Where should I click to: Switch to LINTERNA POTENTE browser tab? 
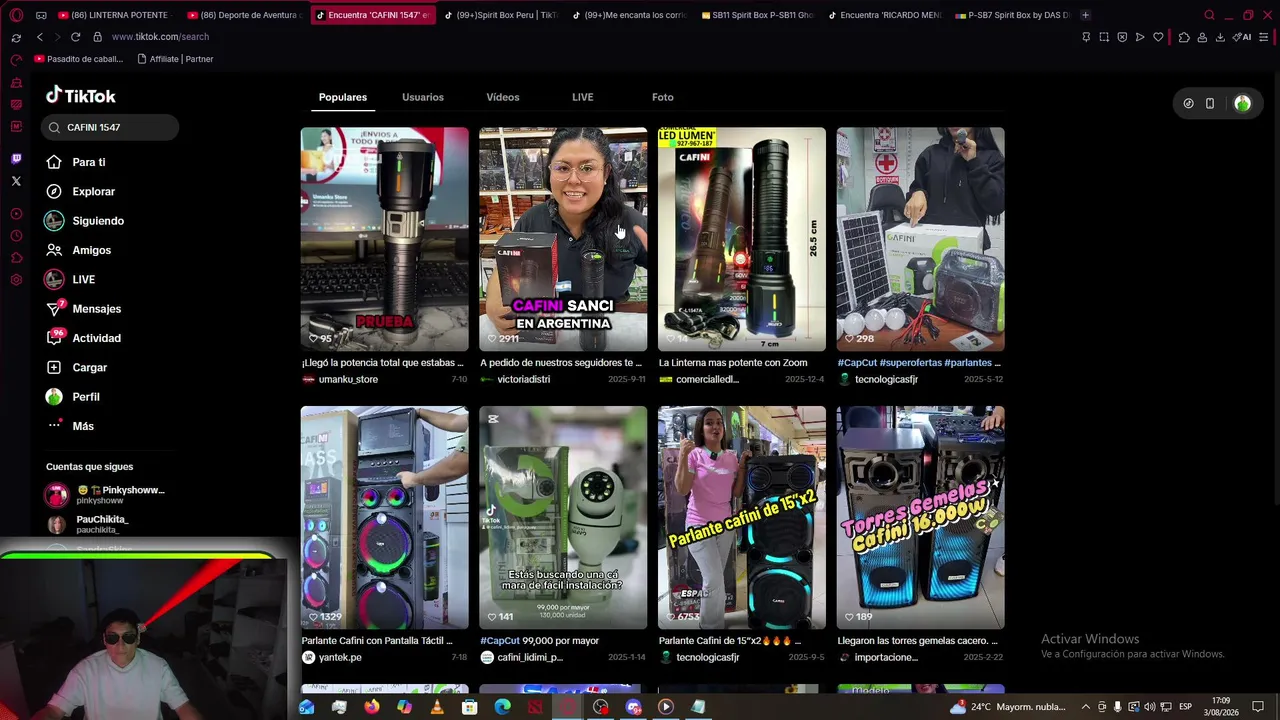[x=118, y=15]
